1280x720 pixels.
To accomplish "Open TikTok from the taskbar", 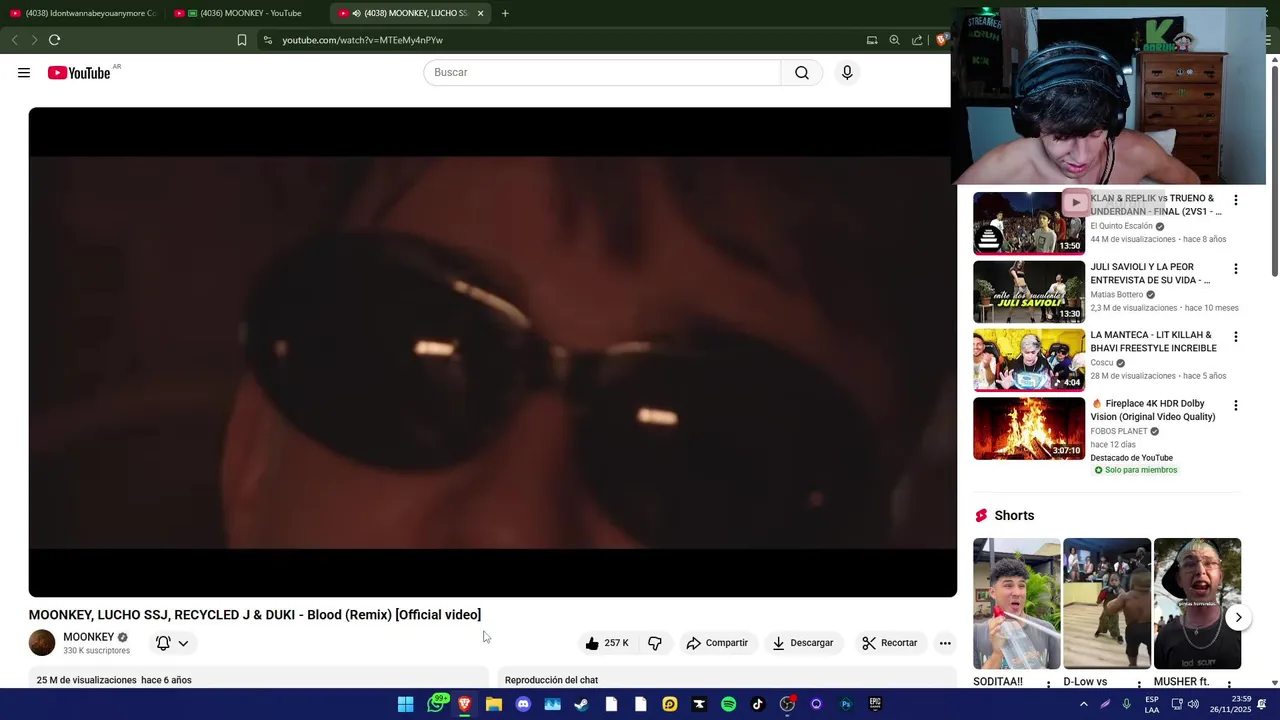I will [757, 704].
